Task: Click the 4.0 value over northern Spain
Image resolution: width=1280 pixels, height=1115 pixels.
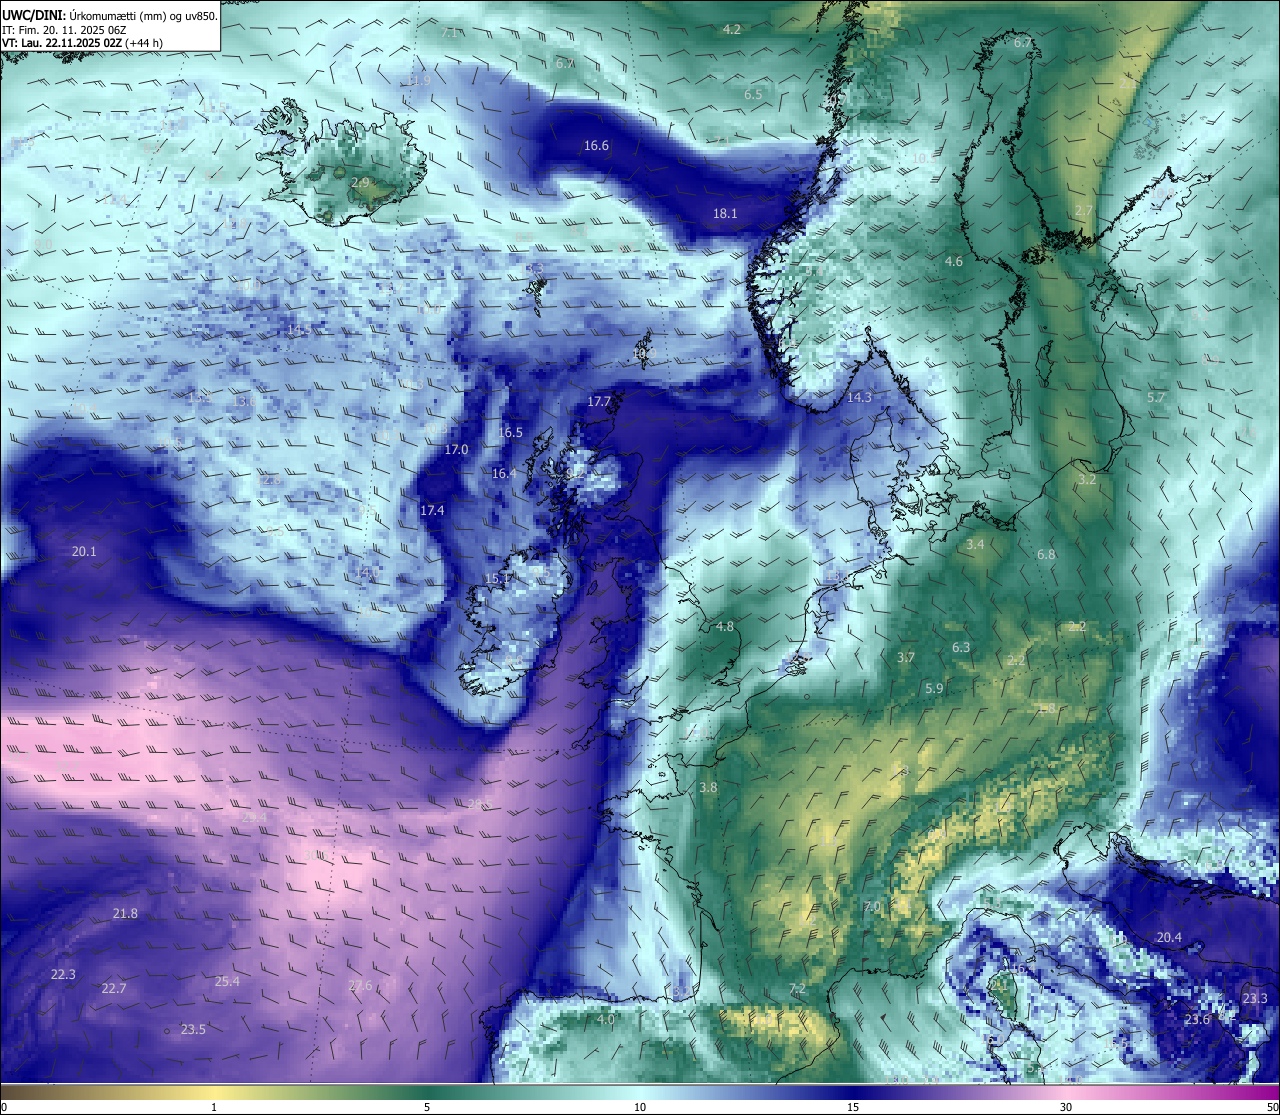Action: (x=606, y=1020)
